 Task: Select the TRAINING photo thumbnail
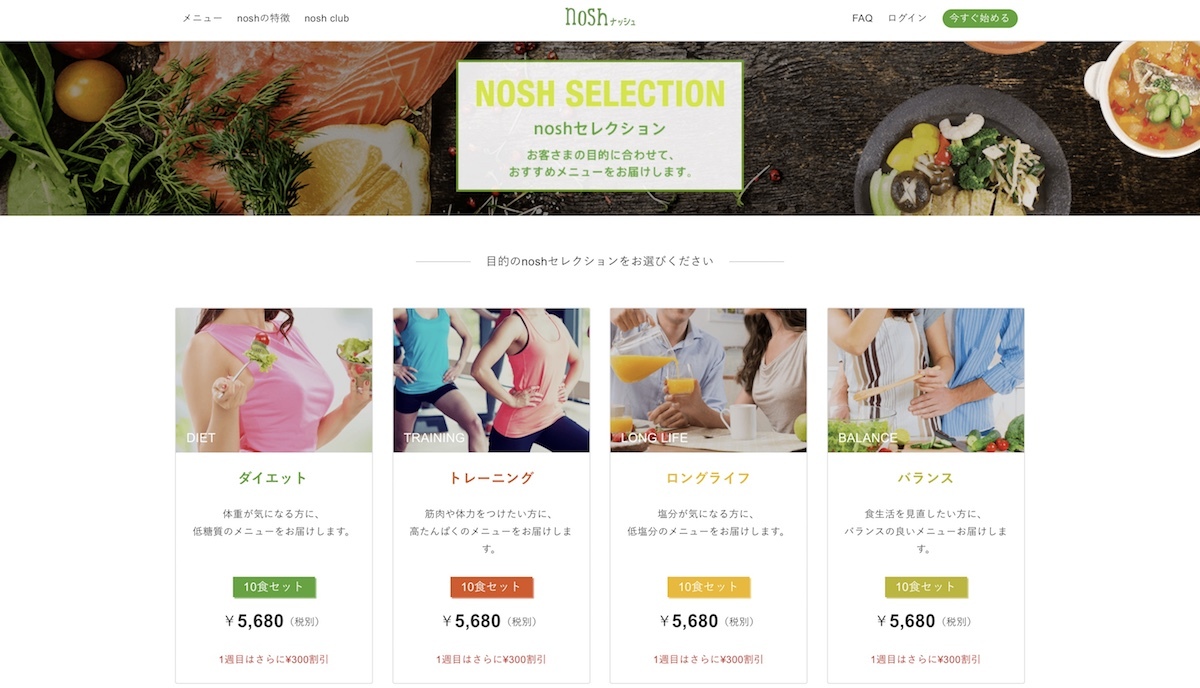(x=491, y=380)
